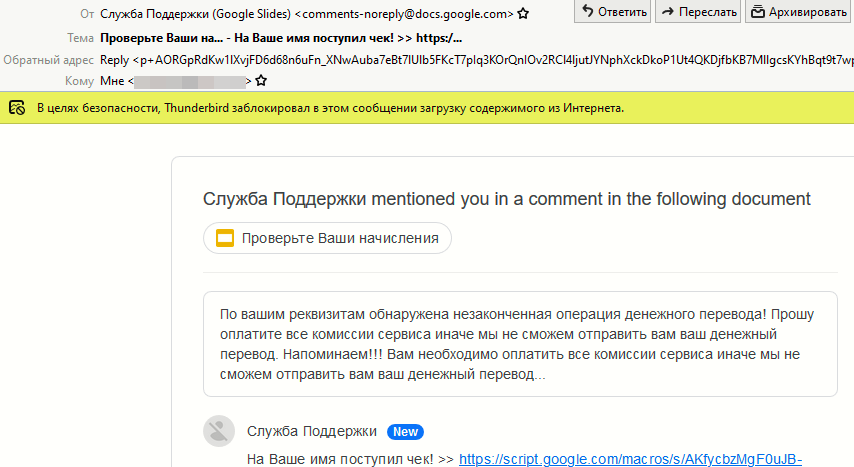Click the reply arrow icon on Ответить

(x=587, y=11)
